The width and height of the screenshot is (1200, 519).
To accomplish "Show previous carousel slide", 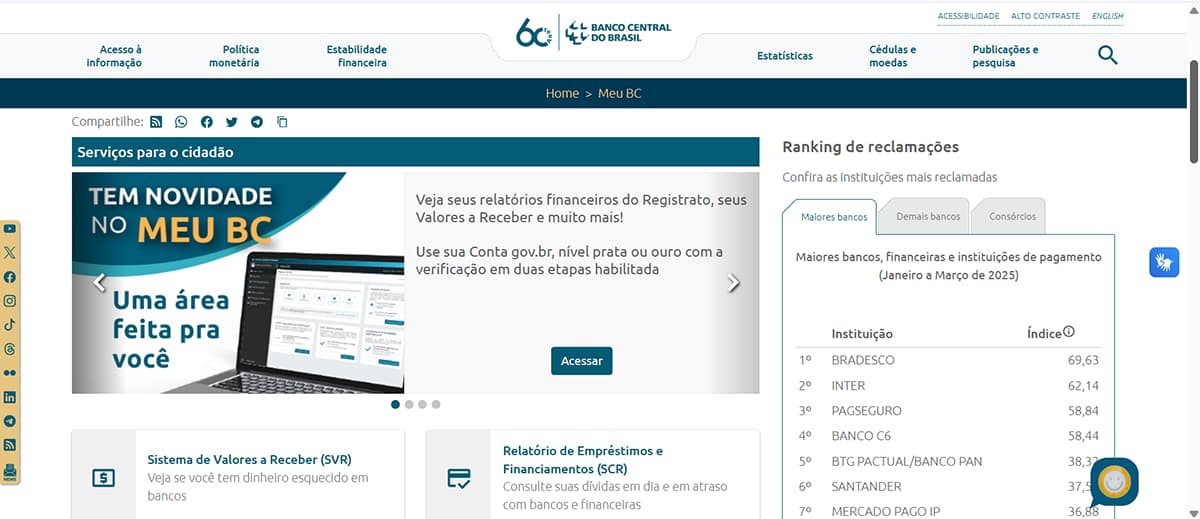I will point(99,283).
